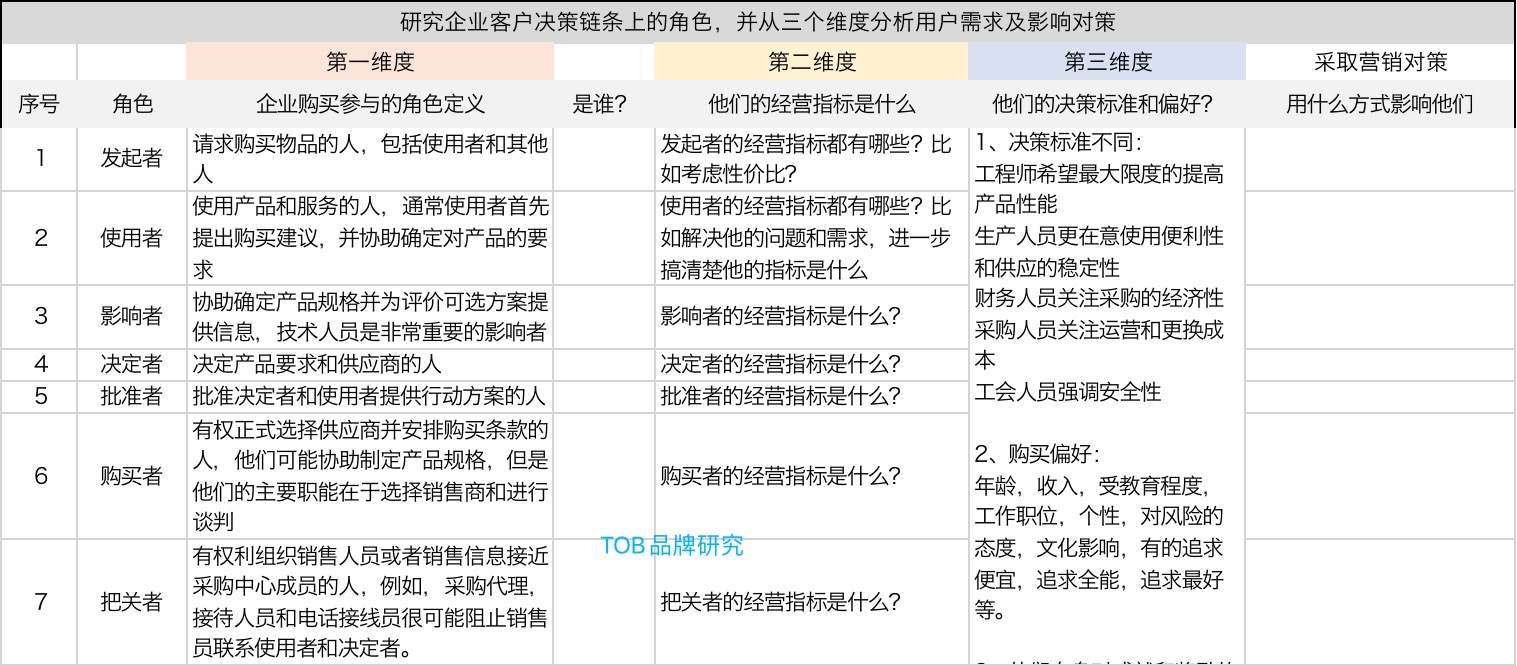The height and width of the screenshot is (666, 1517).
Task: Select the blue 第三维度 header cell
Action: coord(1107,62)
